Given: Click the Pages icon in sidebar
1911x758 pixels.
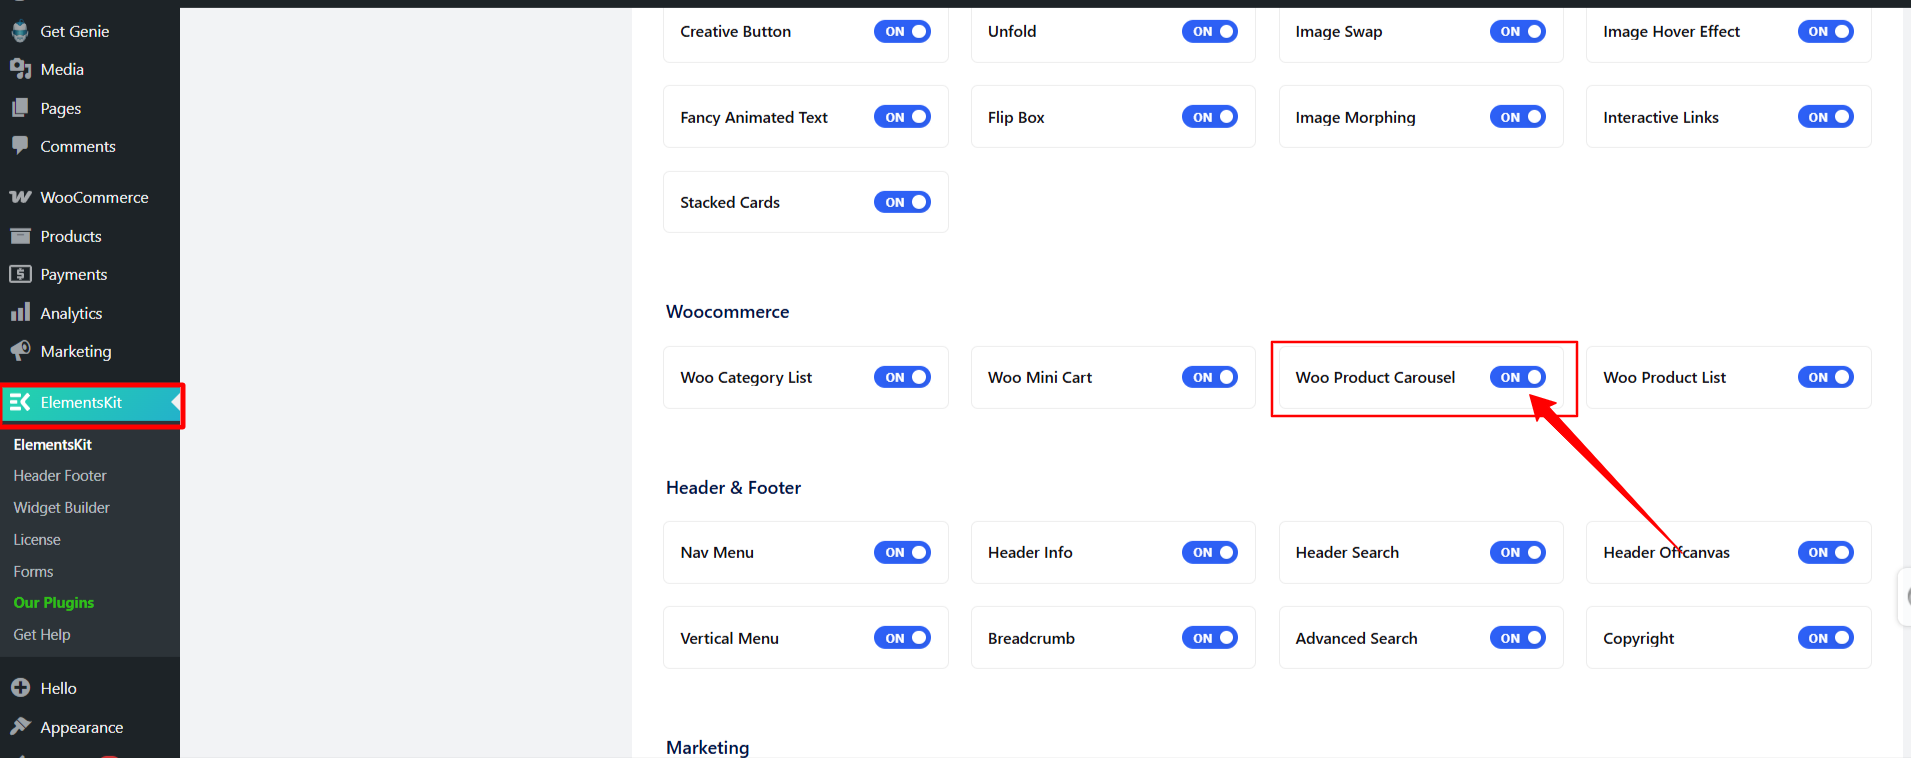Looking at the screenshot, I should 20,108.
